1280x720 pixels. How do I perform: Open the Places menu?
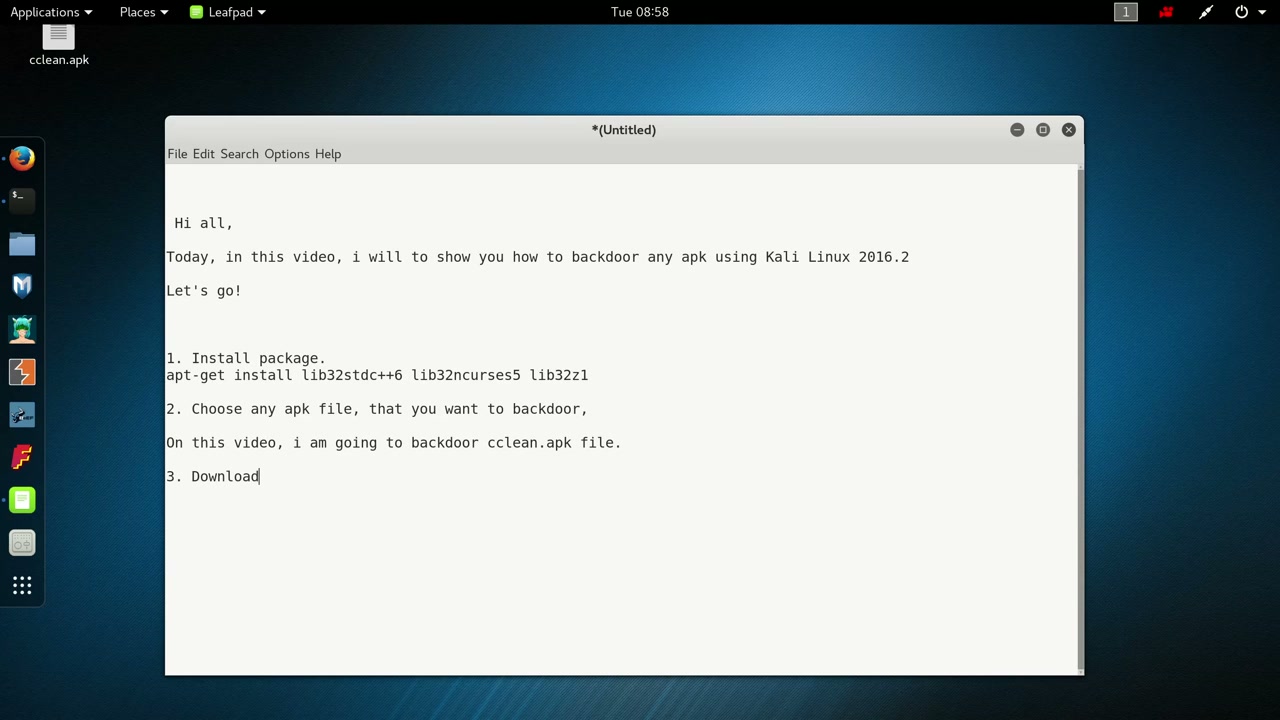(x=144, y=12)
